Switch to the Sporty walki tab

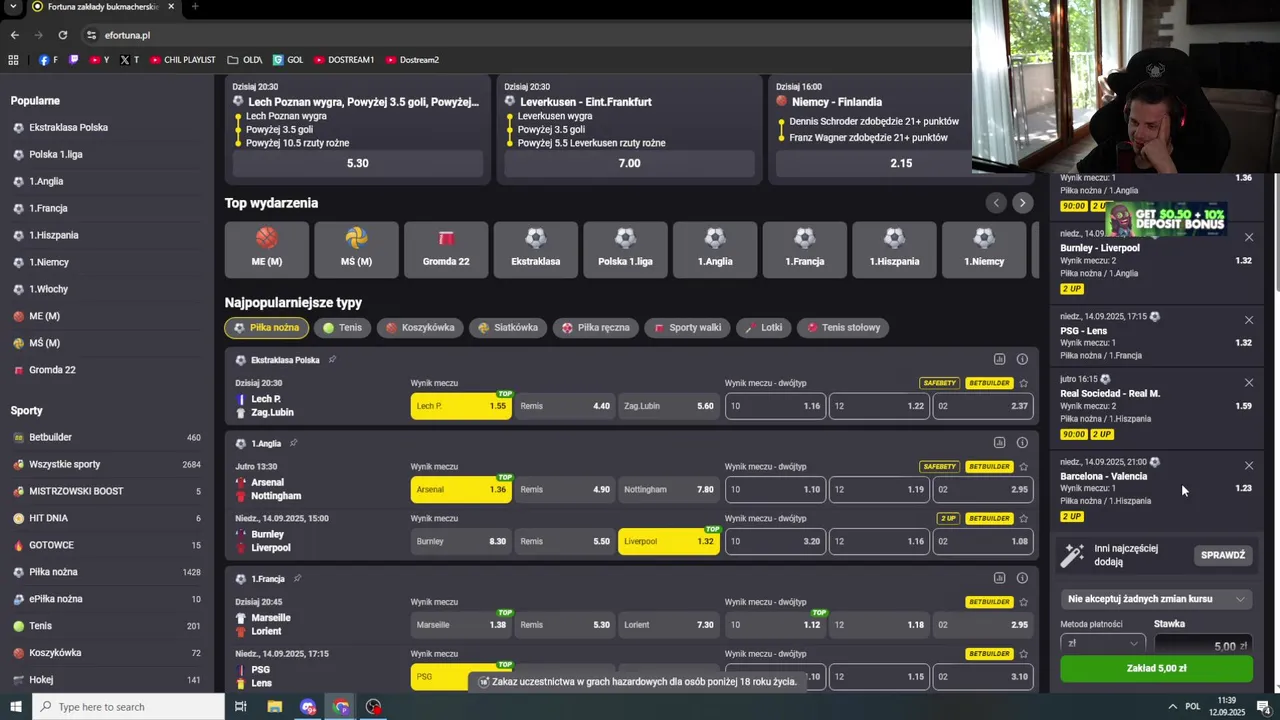point(688,328)
